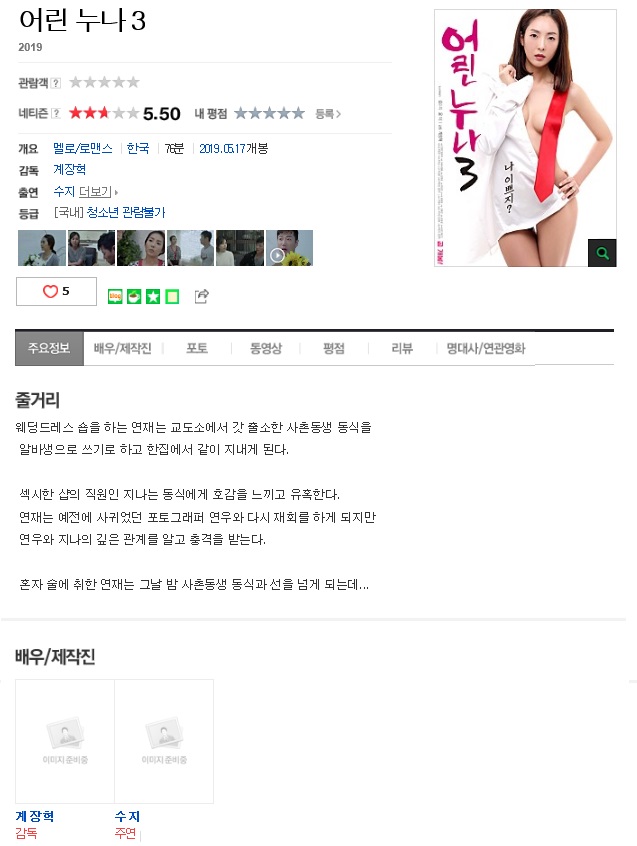Open the share arrow icon
637x846 pixels.
[202, 296]
